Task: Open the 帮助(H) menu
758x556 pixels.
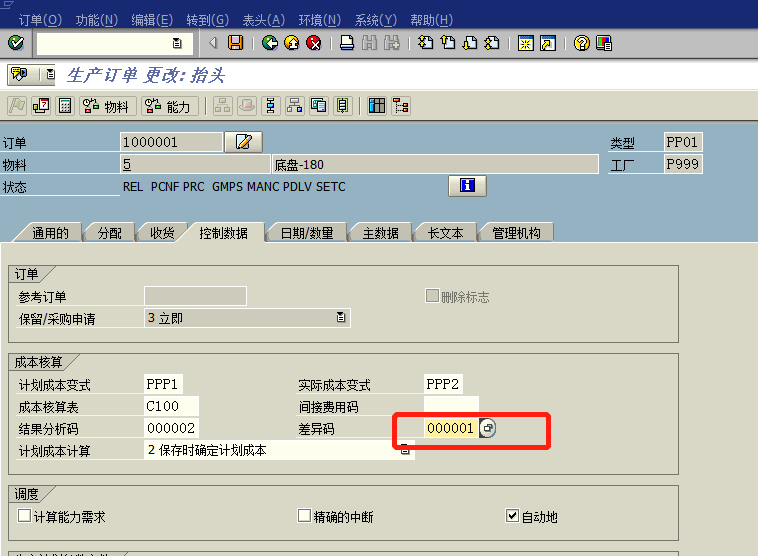Action: pos(431,20)
